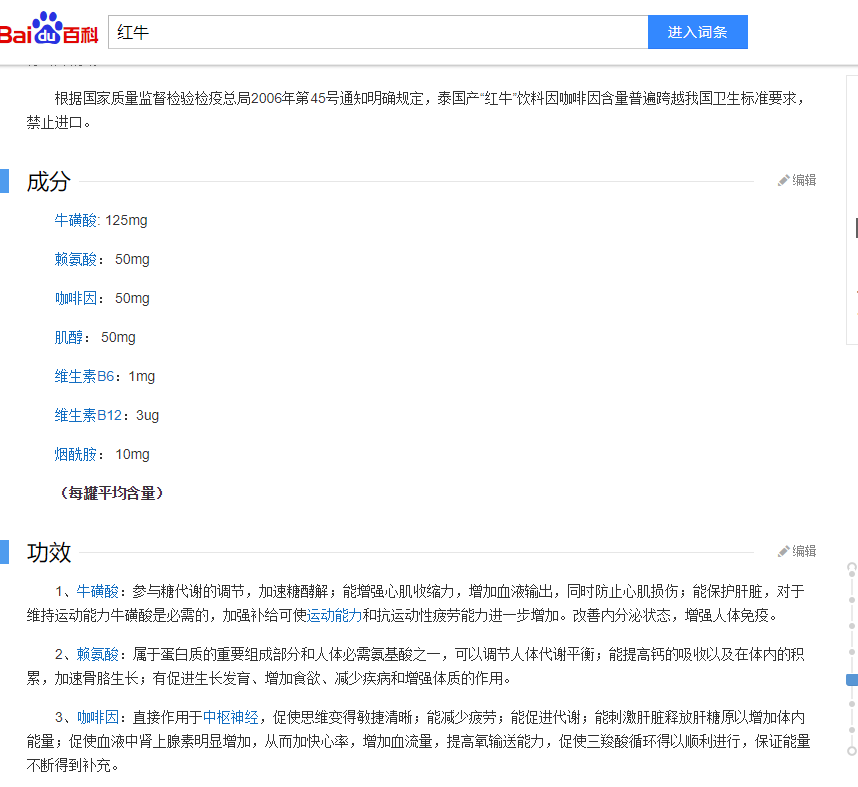Open the 肌醇 ingredient link
858x787 pixels.
68,337
